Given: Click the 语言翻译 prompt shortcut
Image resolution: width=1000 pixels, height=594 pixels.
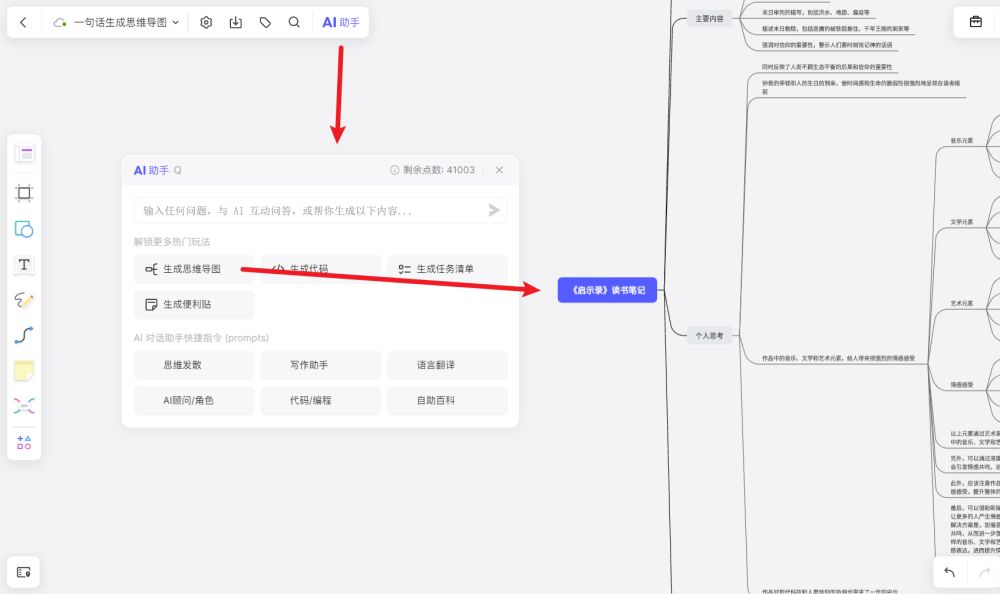Looking at the screenshot, I should point(447,365).
